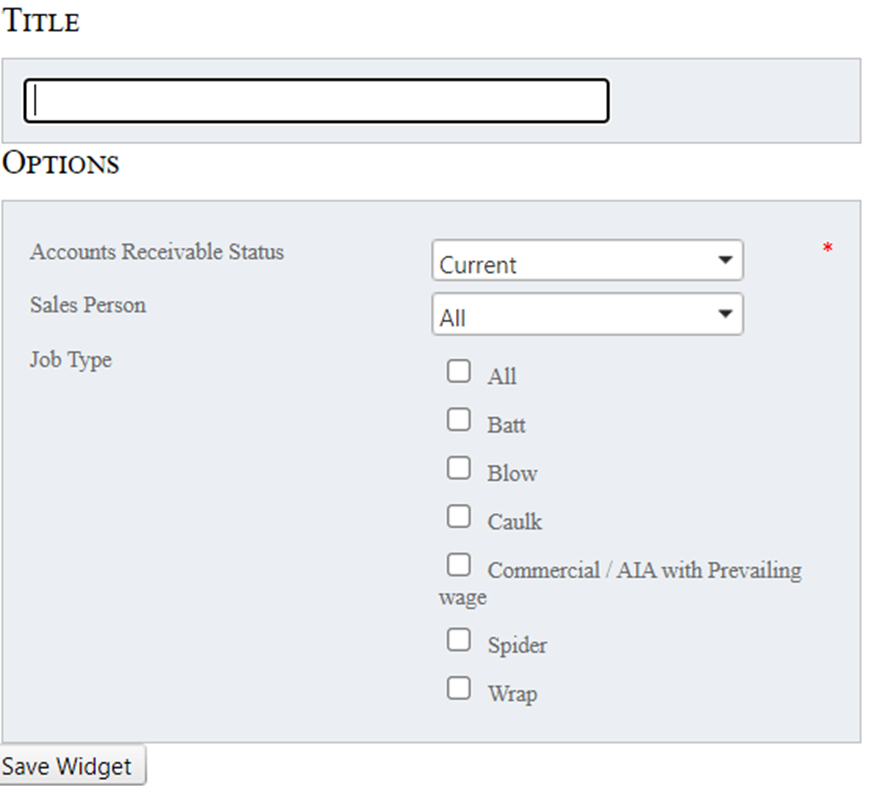Click the arrow on the Sales Person combo box
The height and width of the screenshot is (798, 888).
click(725, 315)
